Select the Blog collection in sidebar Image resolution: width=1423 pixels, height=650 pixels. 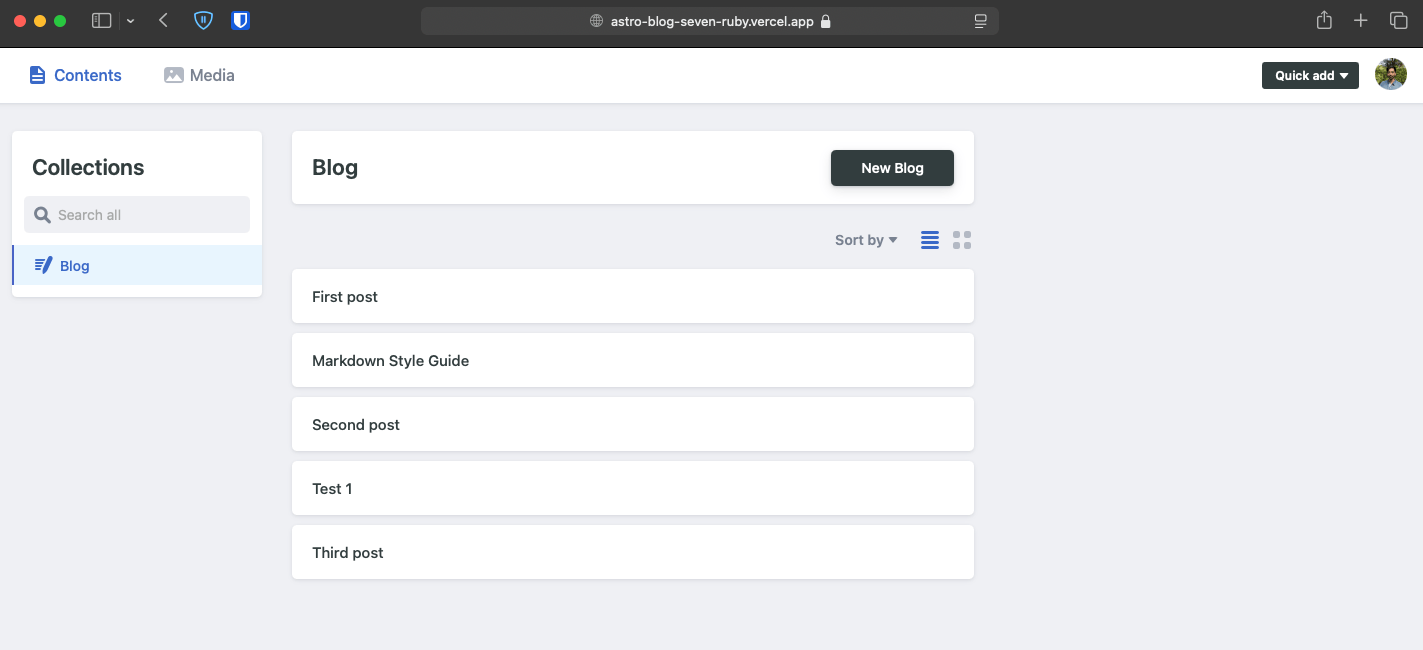(x=75, y=266)
